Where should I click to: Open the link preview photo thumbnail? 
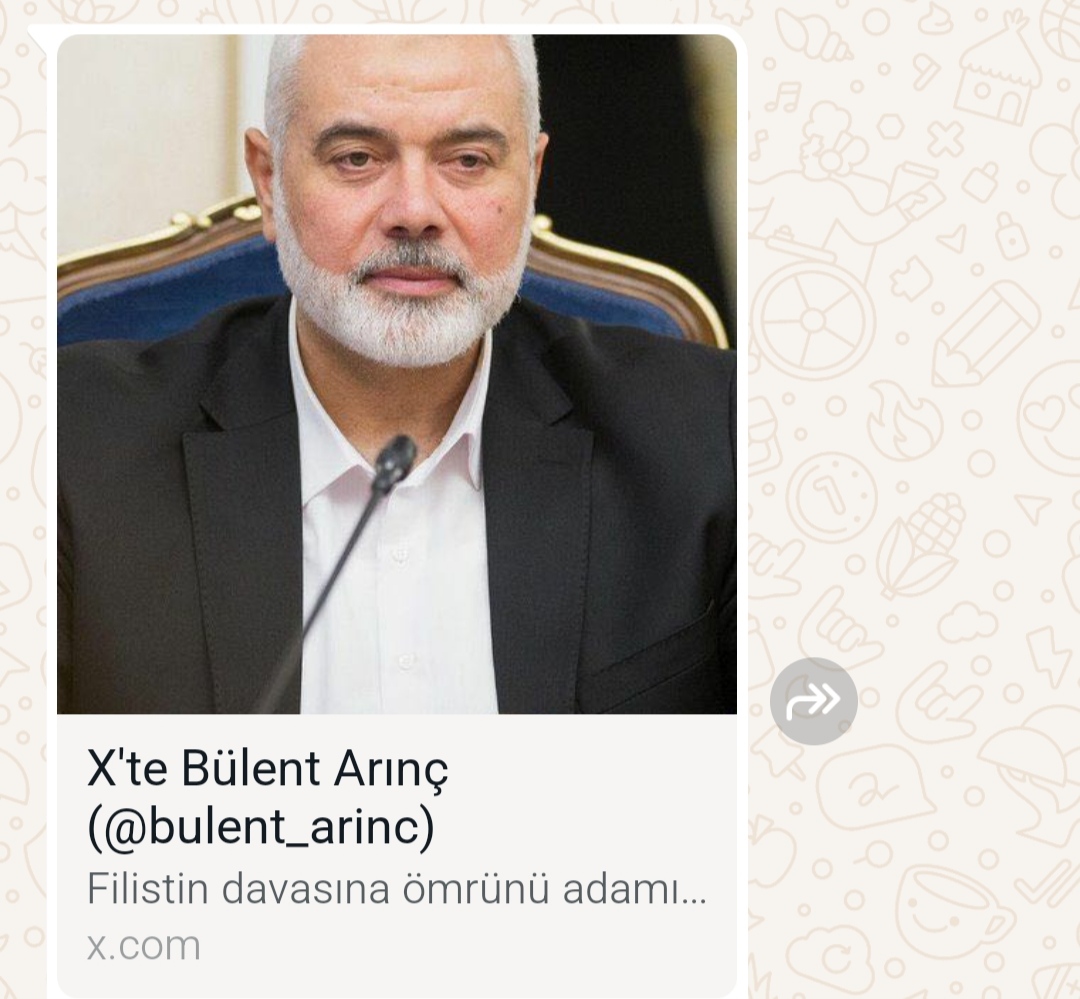point(397,374)
